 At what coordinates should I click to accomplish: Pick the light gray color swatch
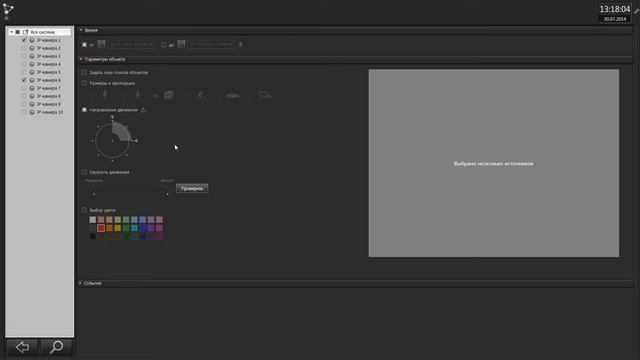click(x=93, y=220)
